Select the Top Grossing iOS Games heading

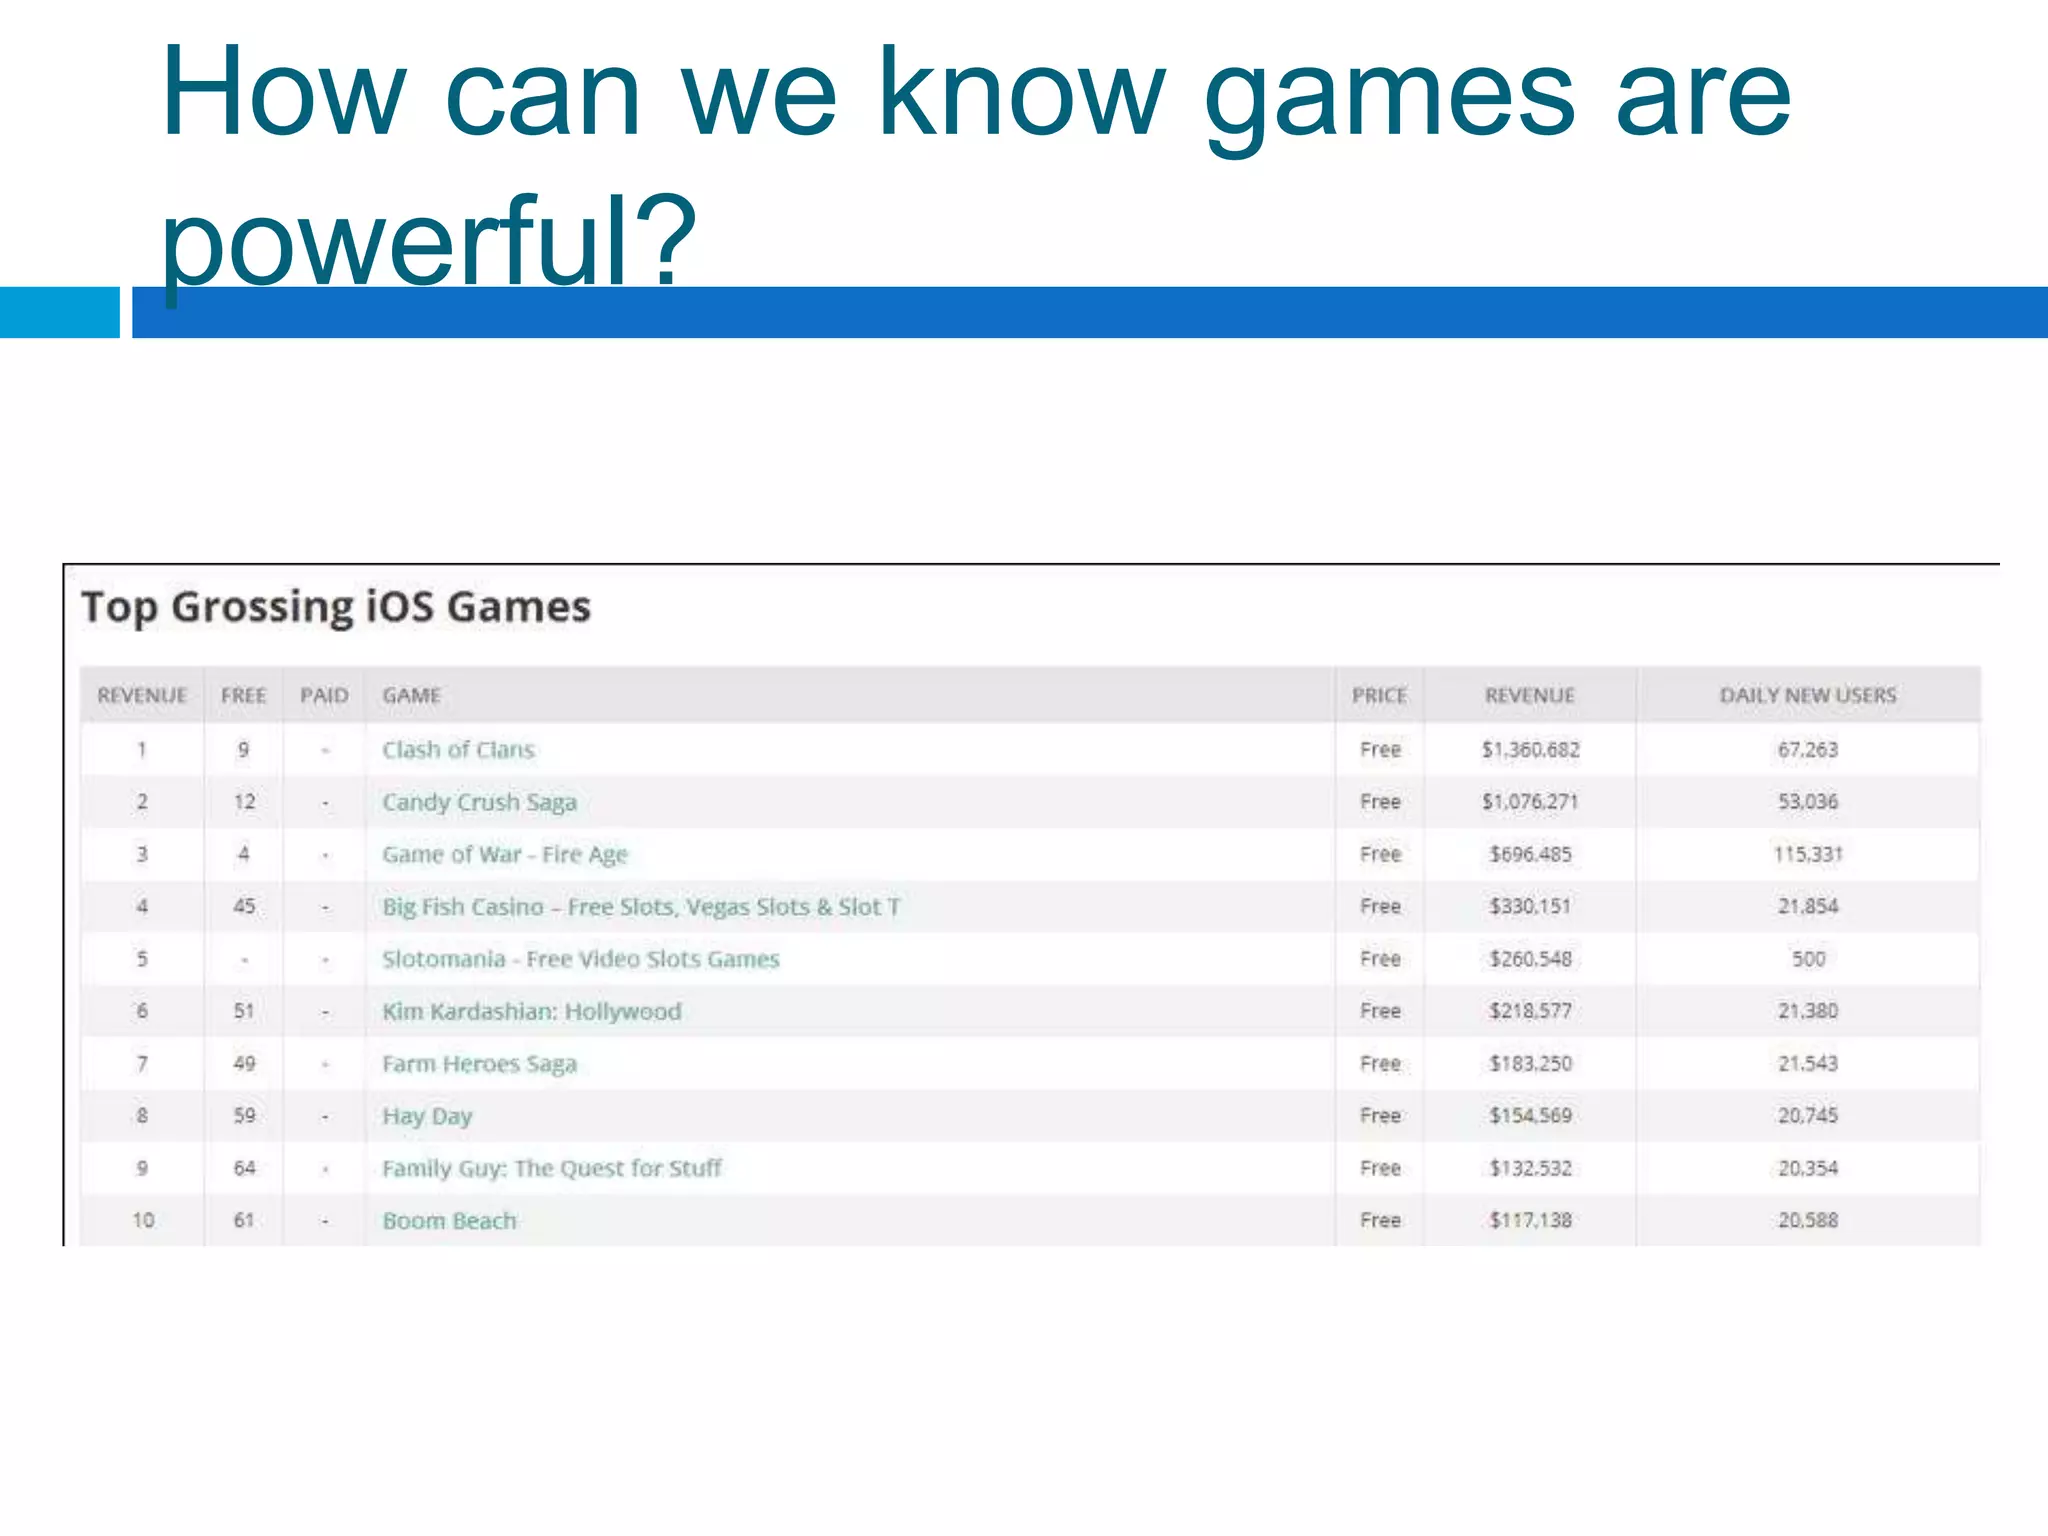tap(336, 607)
